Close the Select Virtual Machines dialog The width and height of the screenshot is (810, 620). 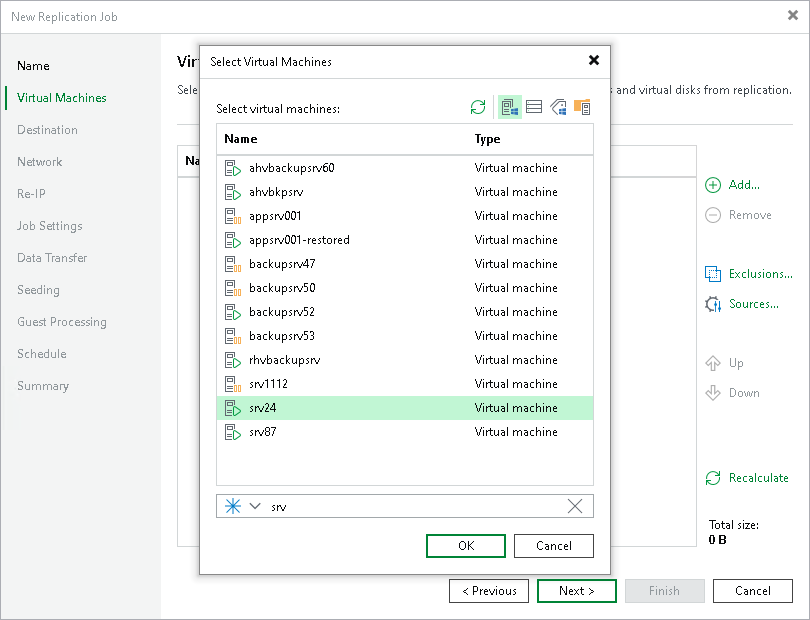(594, 60)
